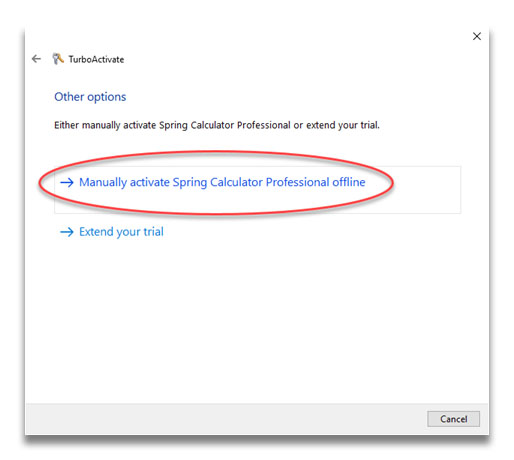Click the Other options heading
The width and height of the screenshot is (514, 460).
pos(90,97)
